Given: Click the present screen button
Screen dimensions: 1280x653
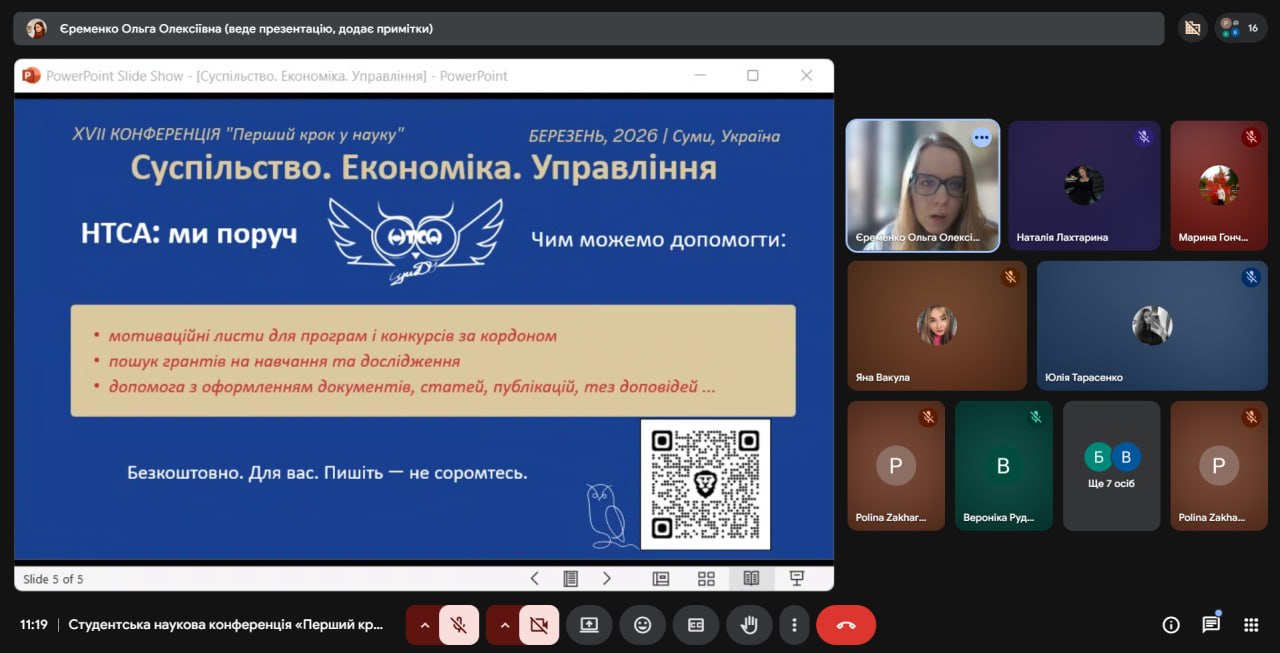Looking at the screenshot, I should (589, 625).
